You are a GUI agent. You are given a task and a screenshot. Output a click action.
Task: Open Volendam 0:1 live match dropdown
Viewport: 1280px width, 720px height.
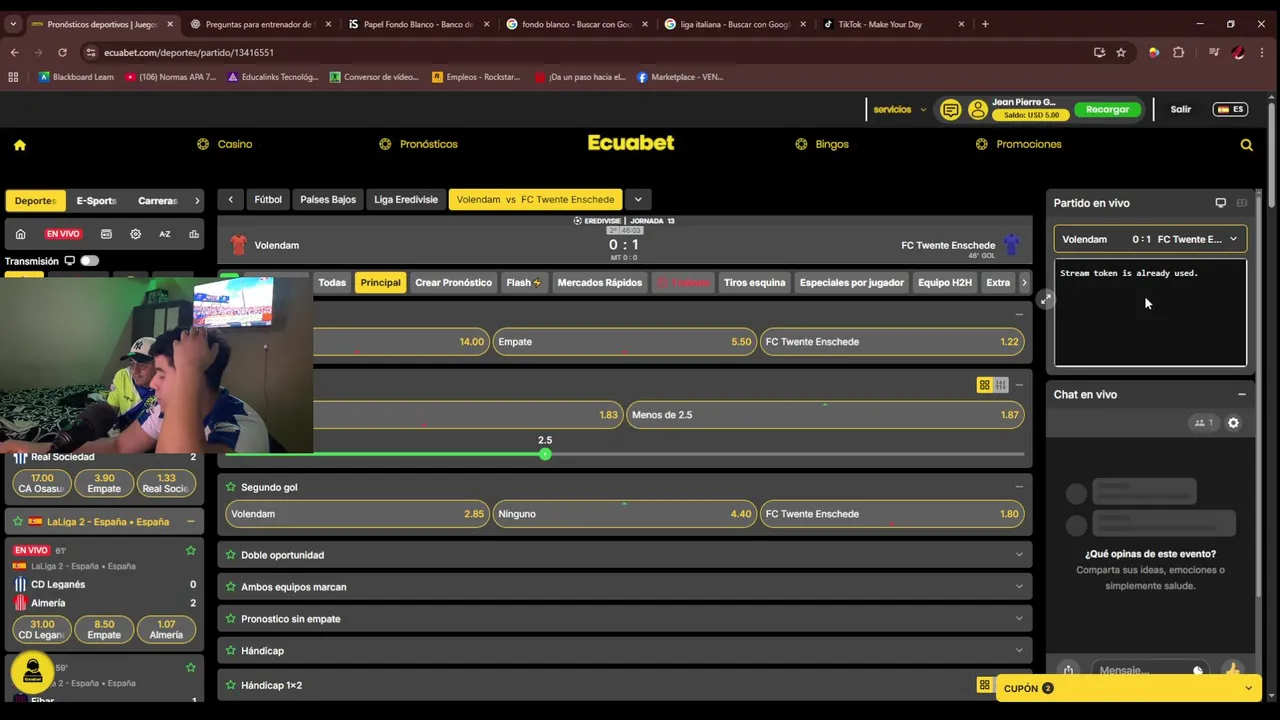point(1150,240)
